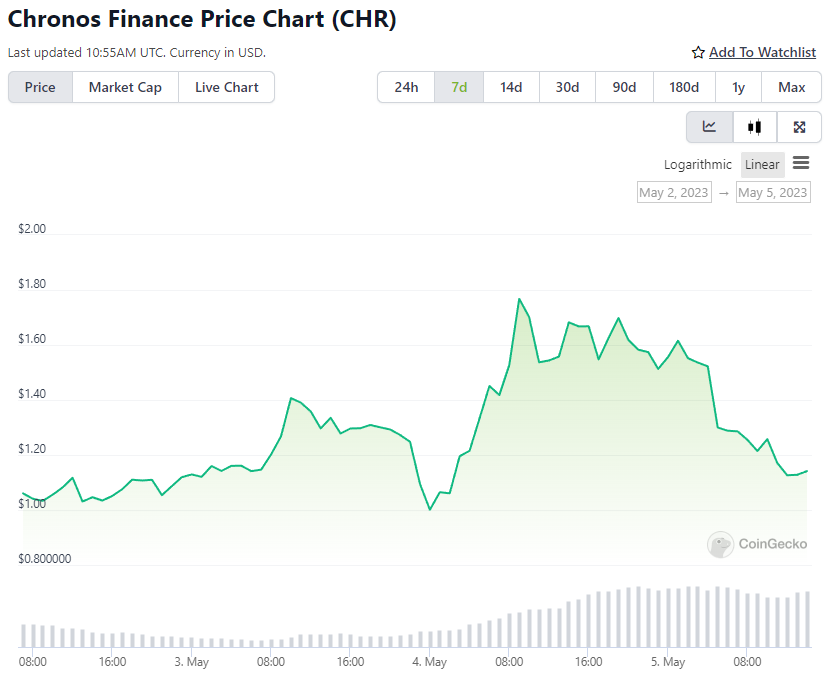The image size is (830, 675).
Task: Click the star icon beside Add To Watchlist
Action: point(698,52)
